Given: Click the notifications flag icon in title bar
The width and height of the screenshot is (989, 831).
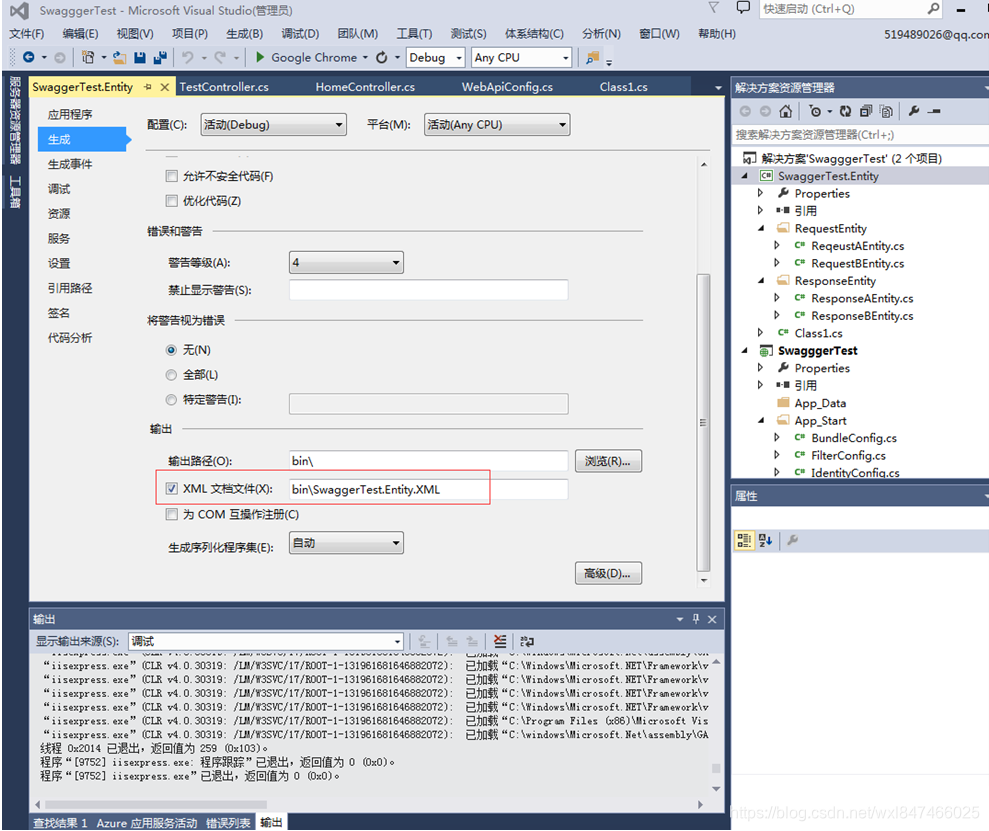Looking at the screenshot, I should pyautogui.click(x=713, y=8).
